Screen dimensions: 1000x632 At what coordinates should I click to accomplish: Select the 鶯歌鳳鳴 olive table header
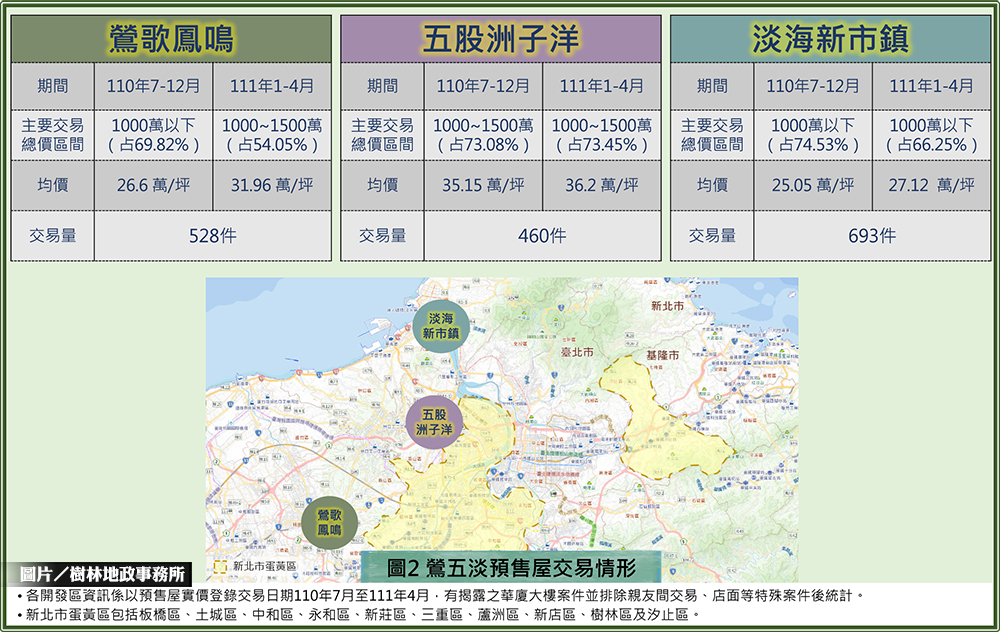pos(171,39)
